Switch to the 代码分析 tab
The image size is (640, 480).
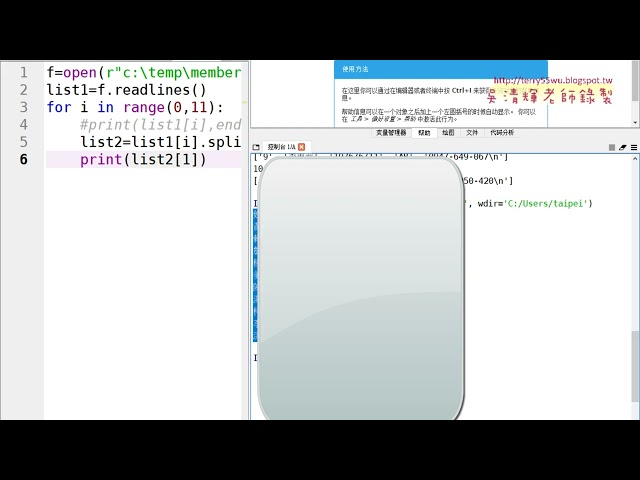tap(502, 133)
